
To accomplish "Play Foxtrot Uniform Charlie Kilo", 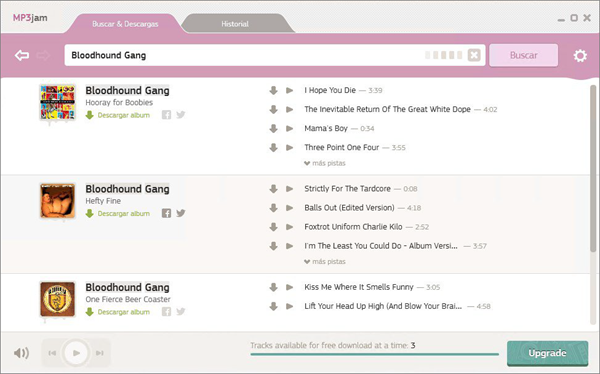I will click(x=290, y=227).
